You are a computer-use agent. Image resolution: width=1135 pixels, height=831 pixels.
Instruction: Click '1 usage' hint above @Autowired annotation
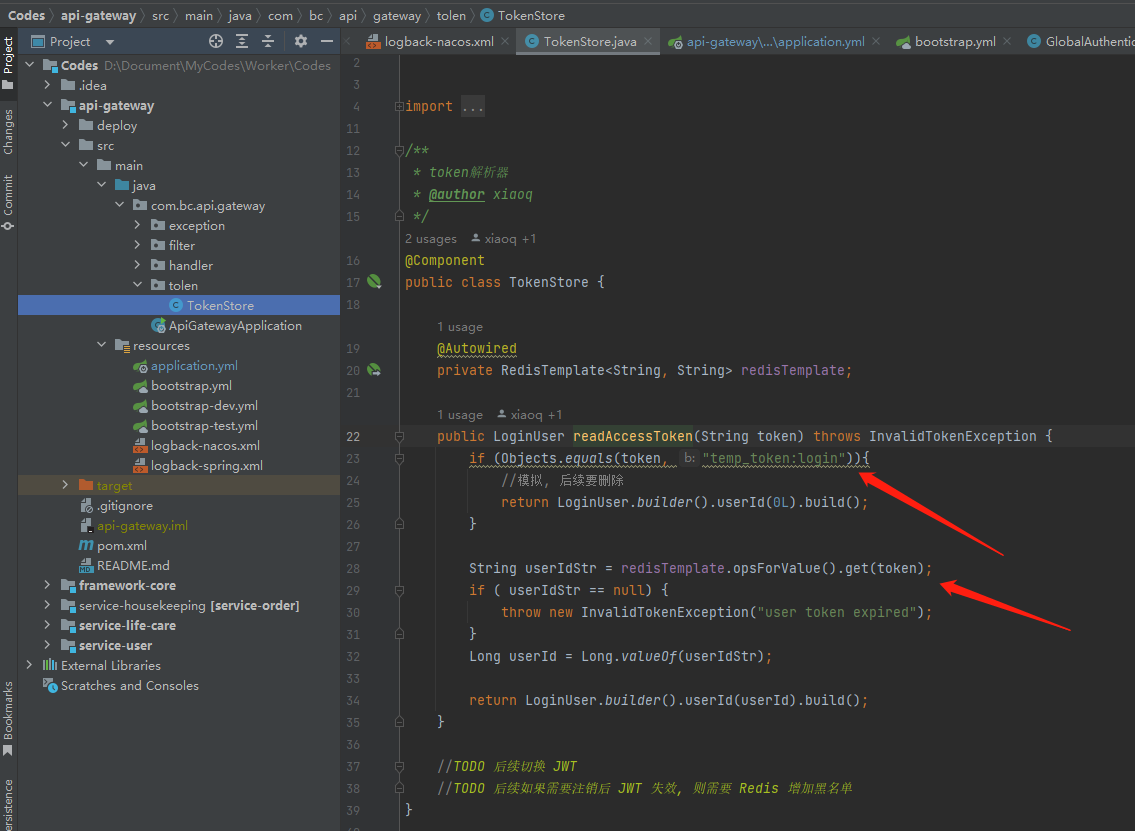(460, 327)
